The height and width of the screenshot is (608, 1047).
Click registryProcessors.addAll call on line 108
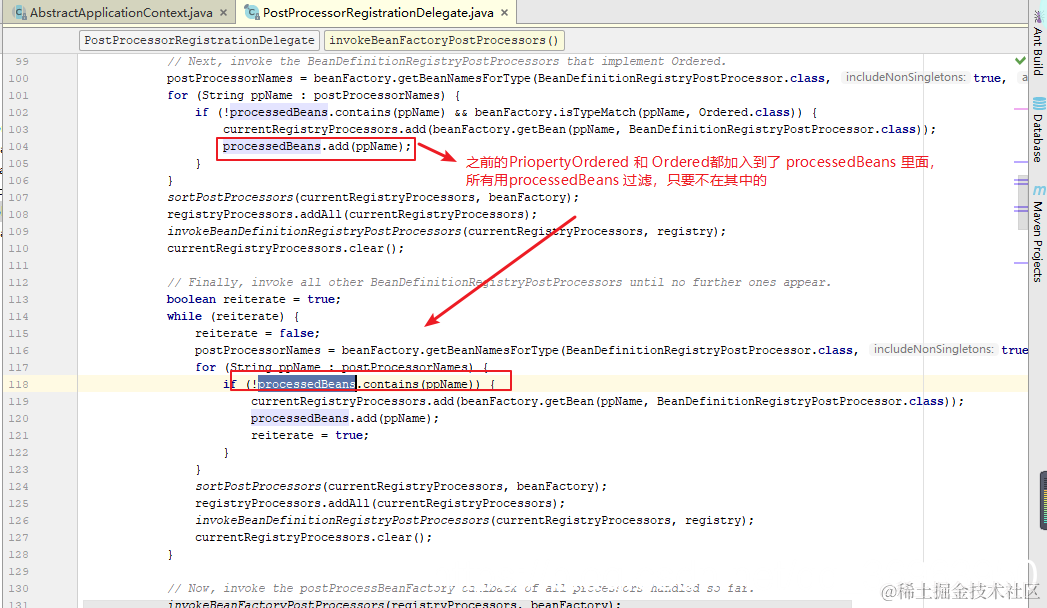(352, 214)
